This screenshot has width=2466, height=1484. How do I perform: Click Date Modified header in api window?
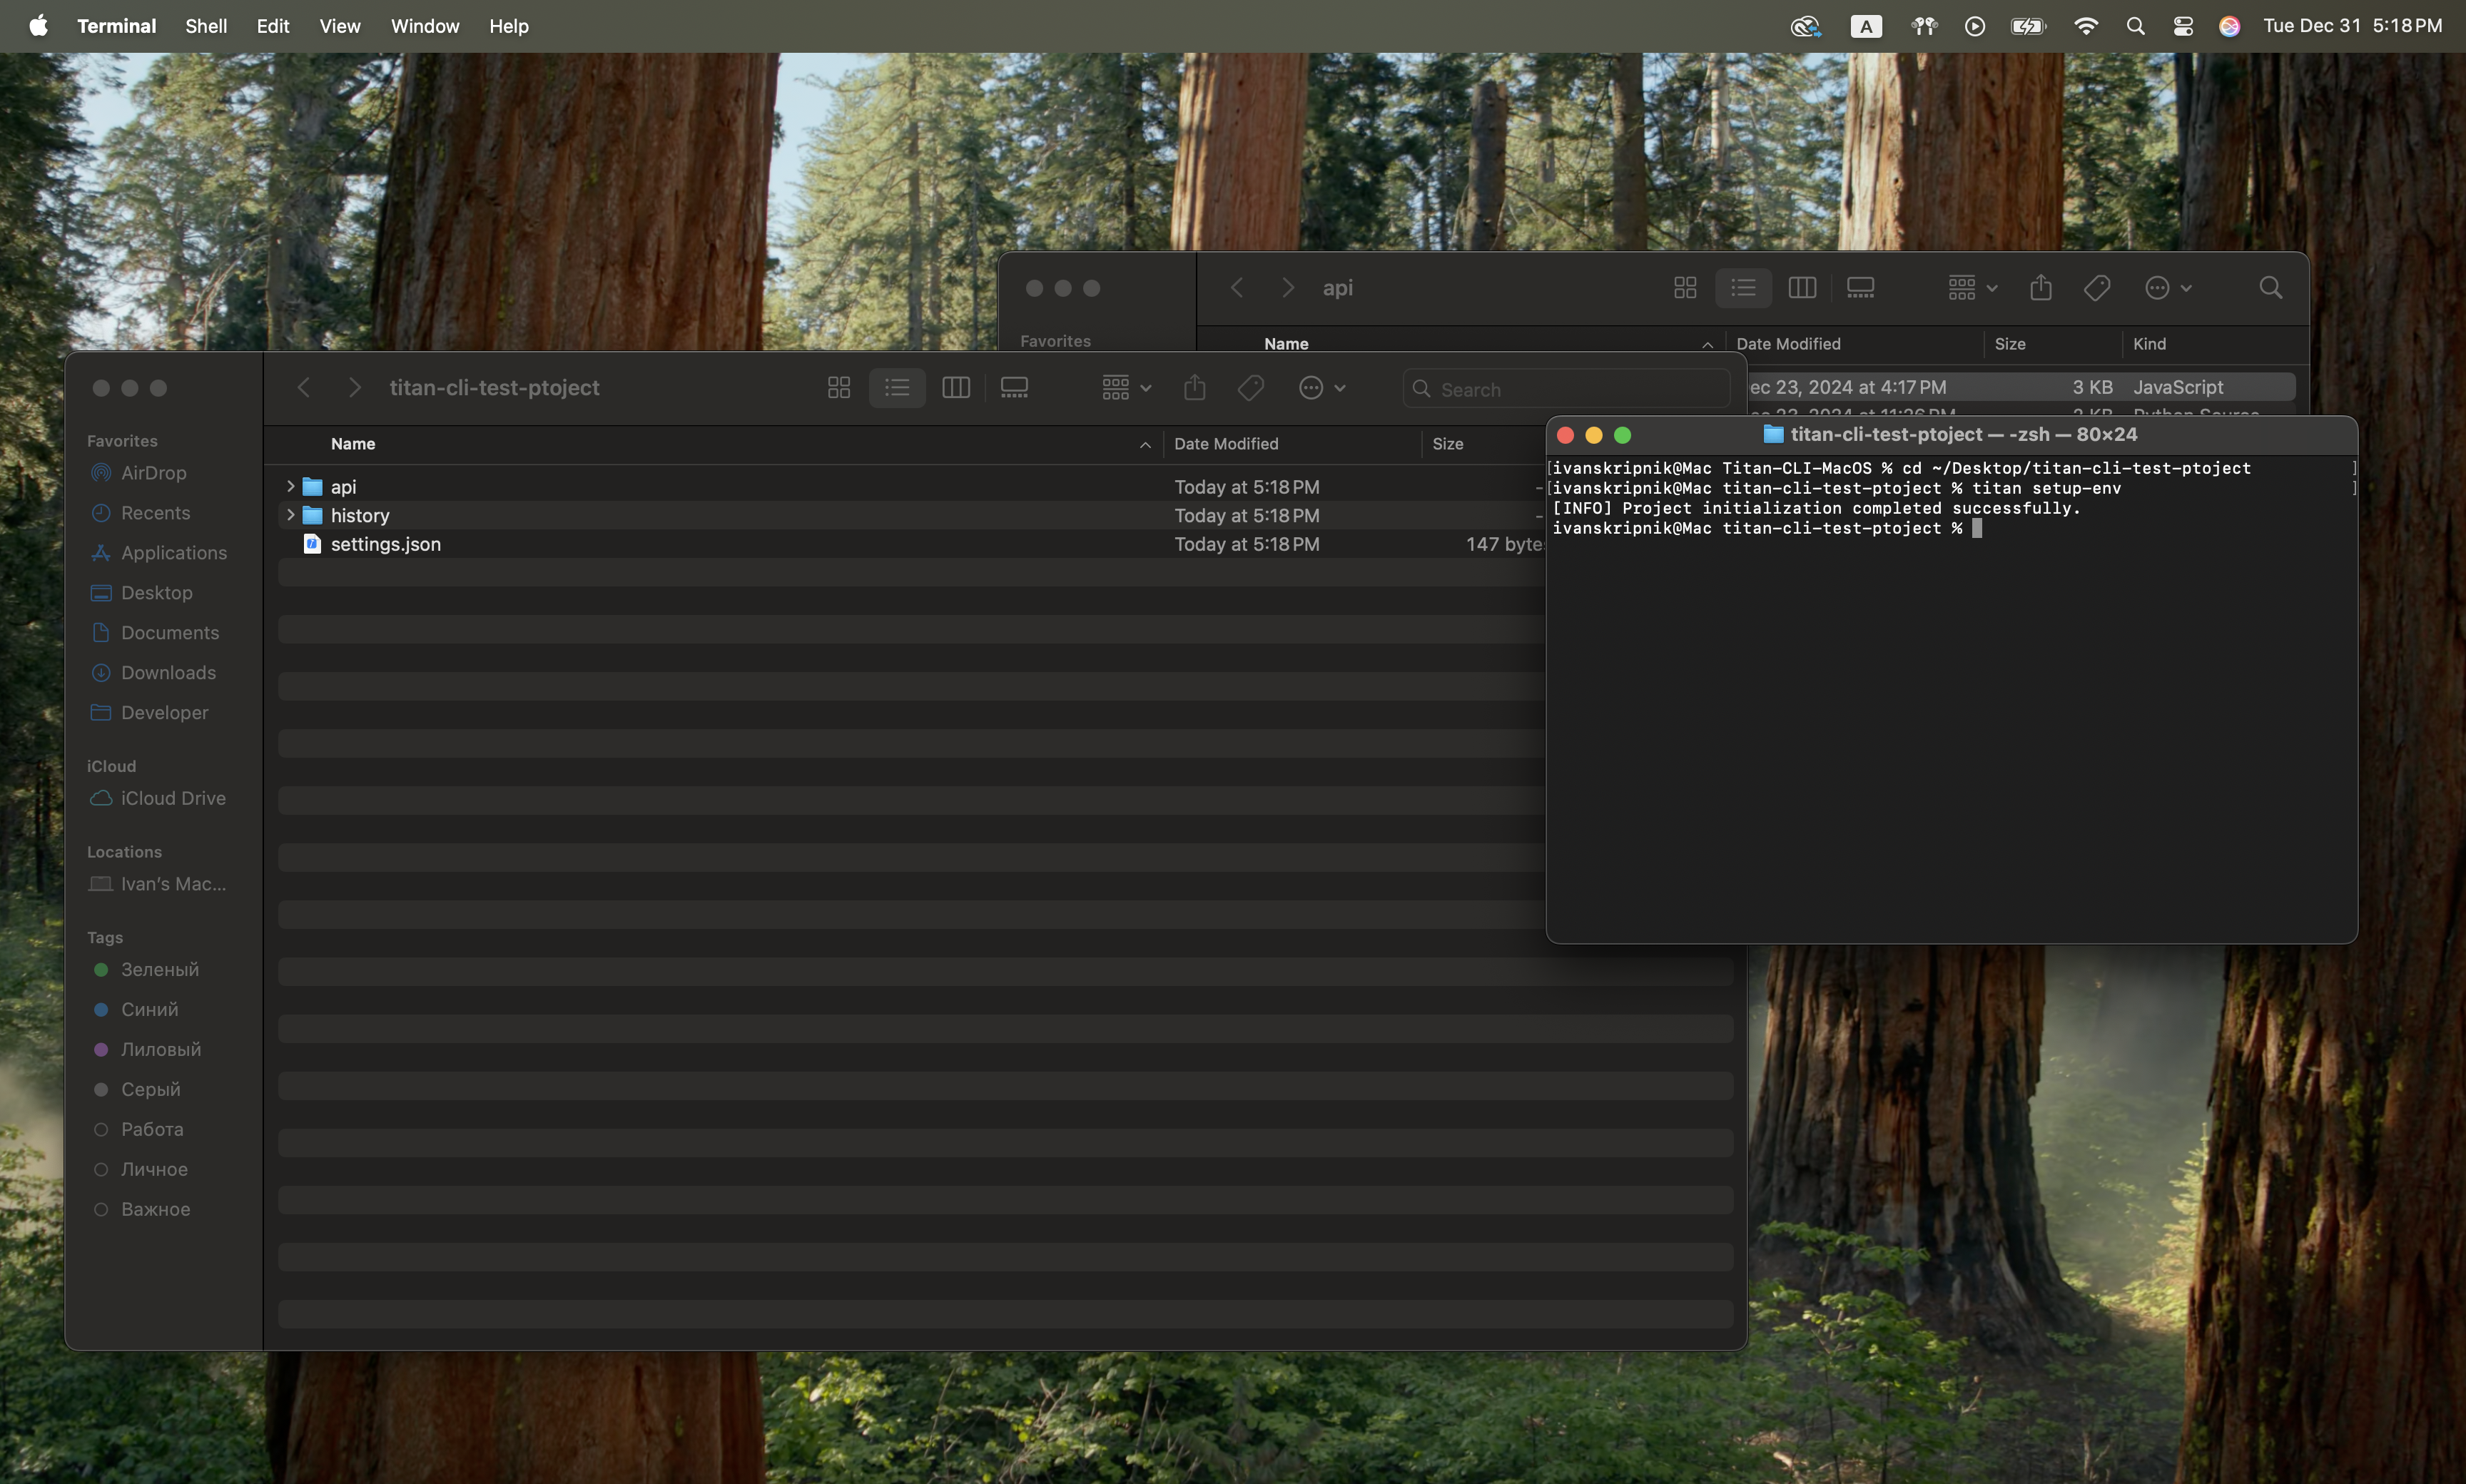coord(1788,344)
